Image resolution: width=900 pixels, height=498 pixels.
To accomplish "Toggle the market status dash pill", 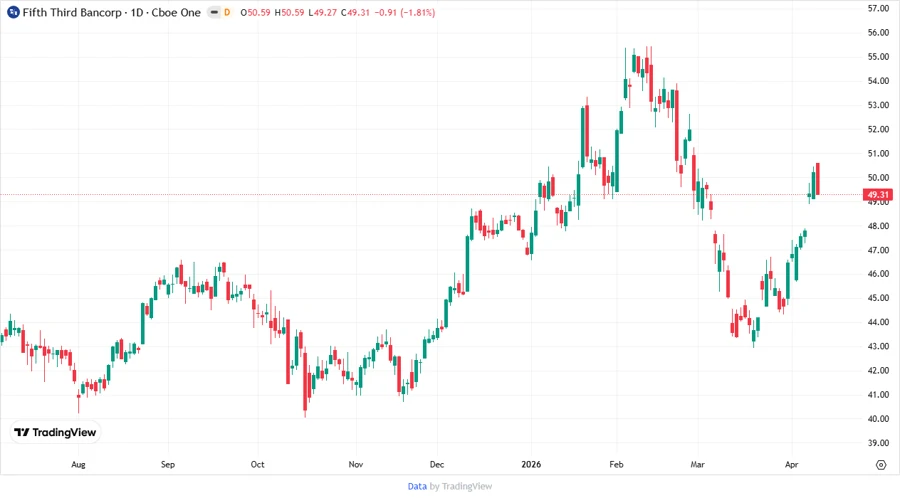I will [214, 12].
